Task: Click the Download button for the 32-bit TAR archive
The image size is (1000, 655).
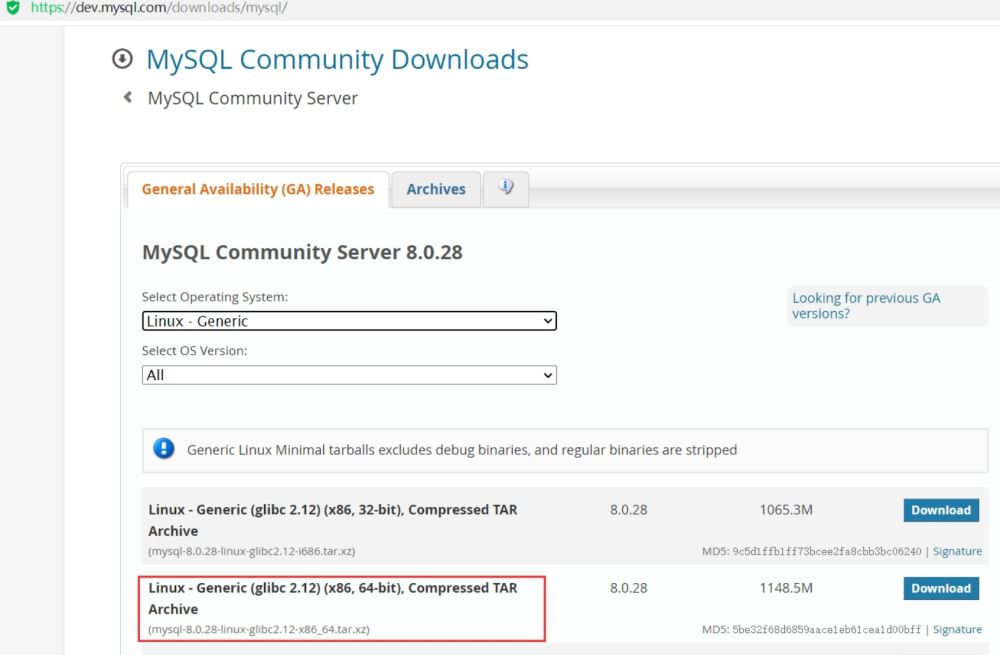Action: click(940, 510)
